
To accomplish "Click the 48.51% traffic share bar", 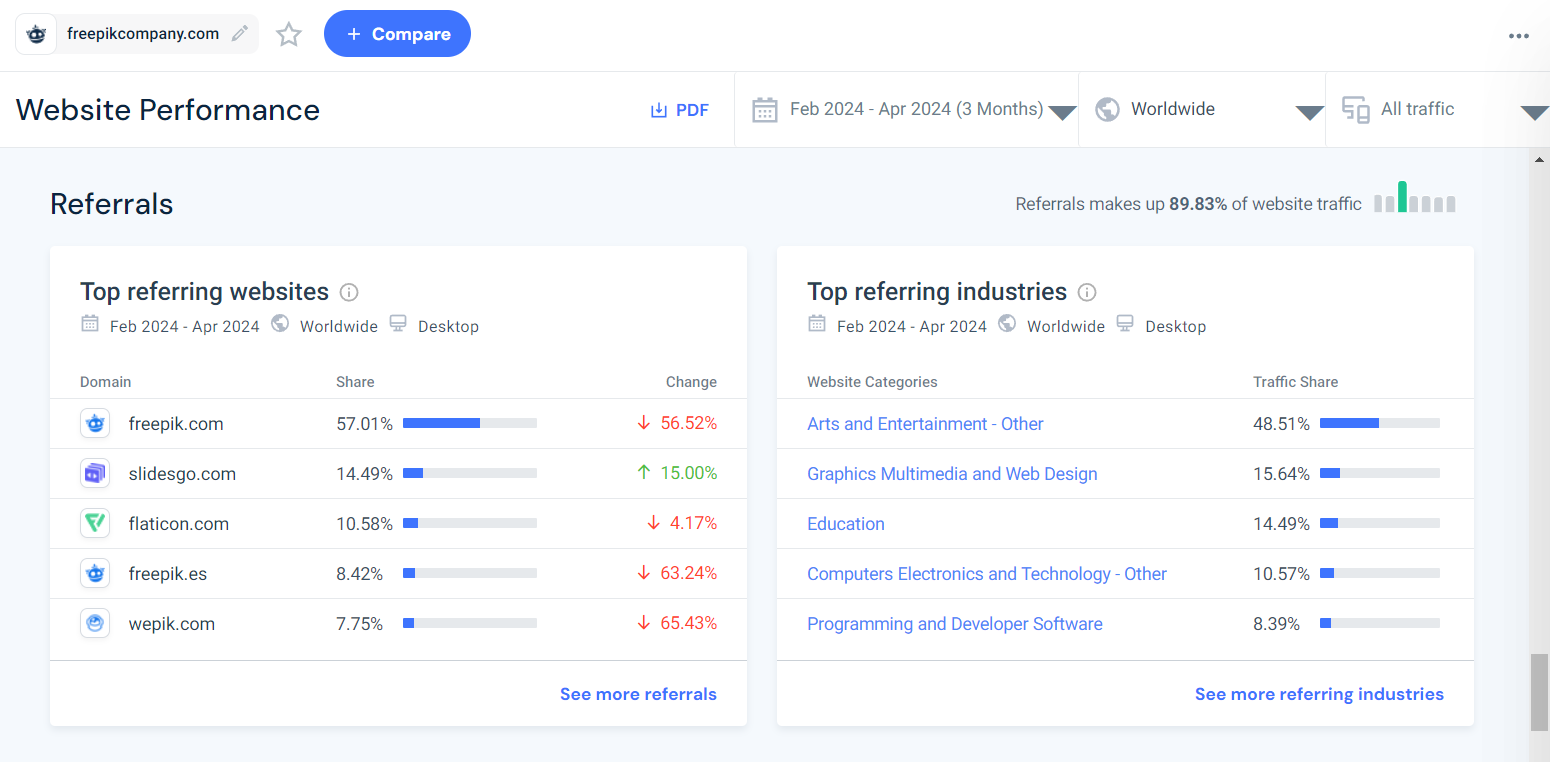I will point(1380,424).
